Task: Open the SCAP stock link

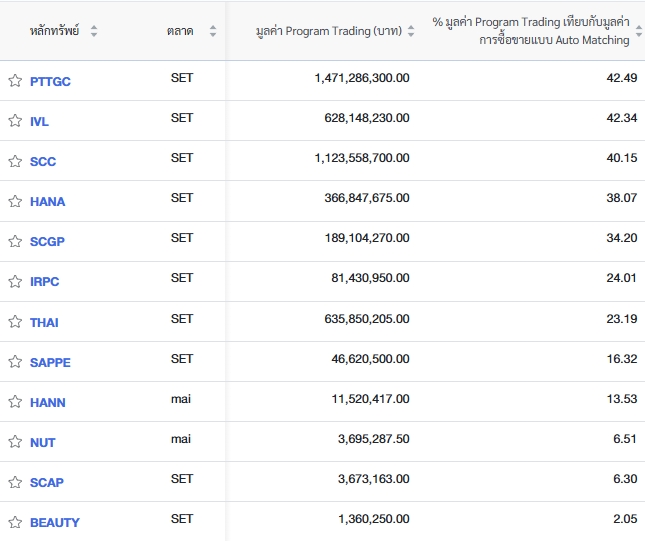Action: pos(47,482)
